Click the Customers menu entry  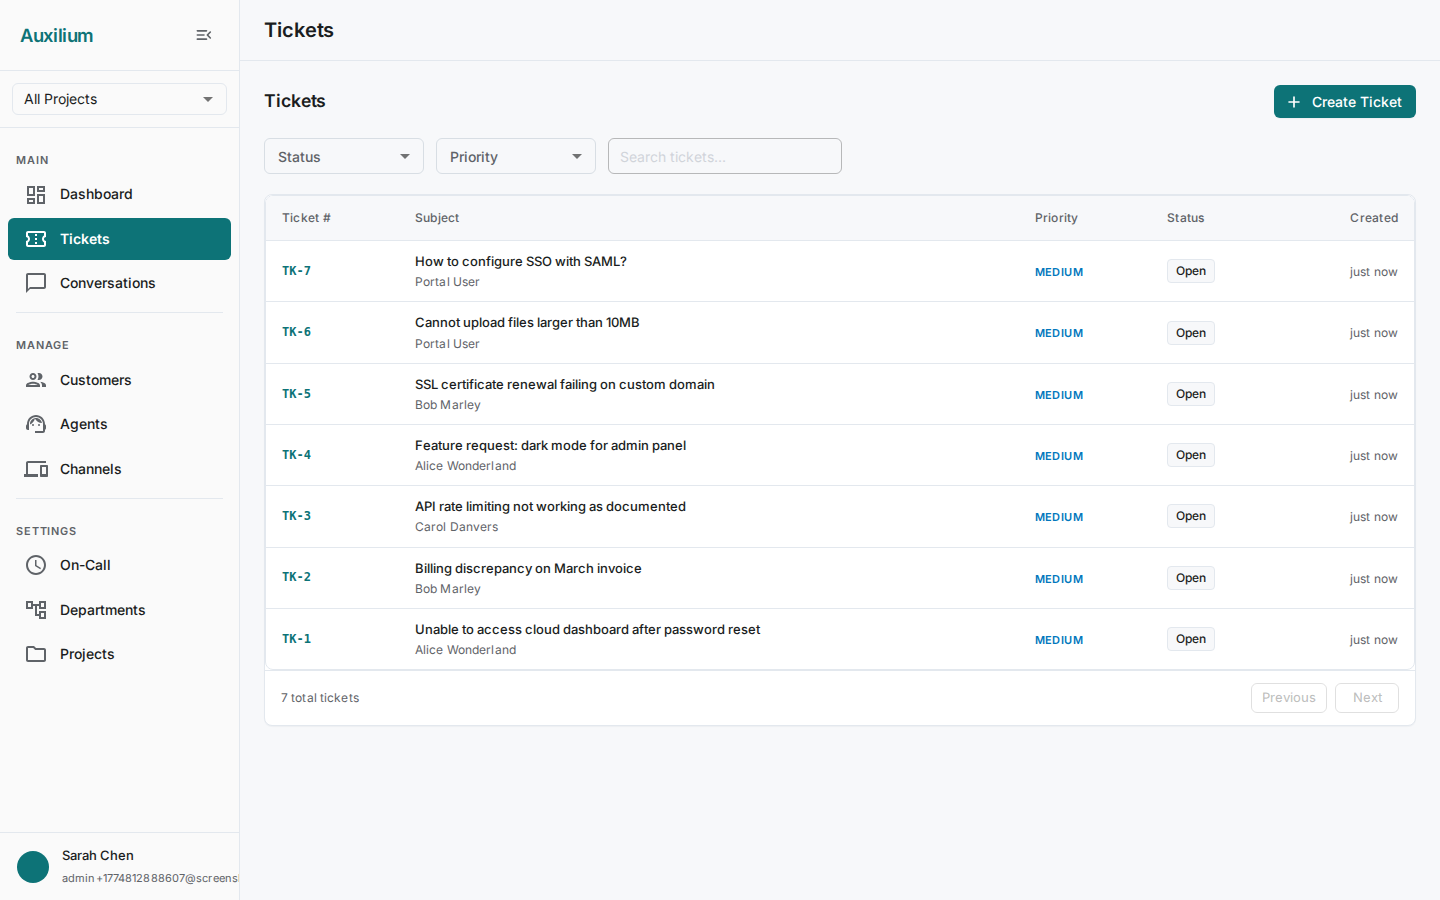coord(96,380)
